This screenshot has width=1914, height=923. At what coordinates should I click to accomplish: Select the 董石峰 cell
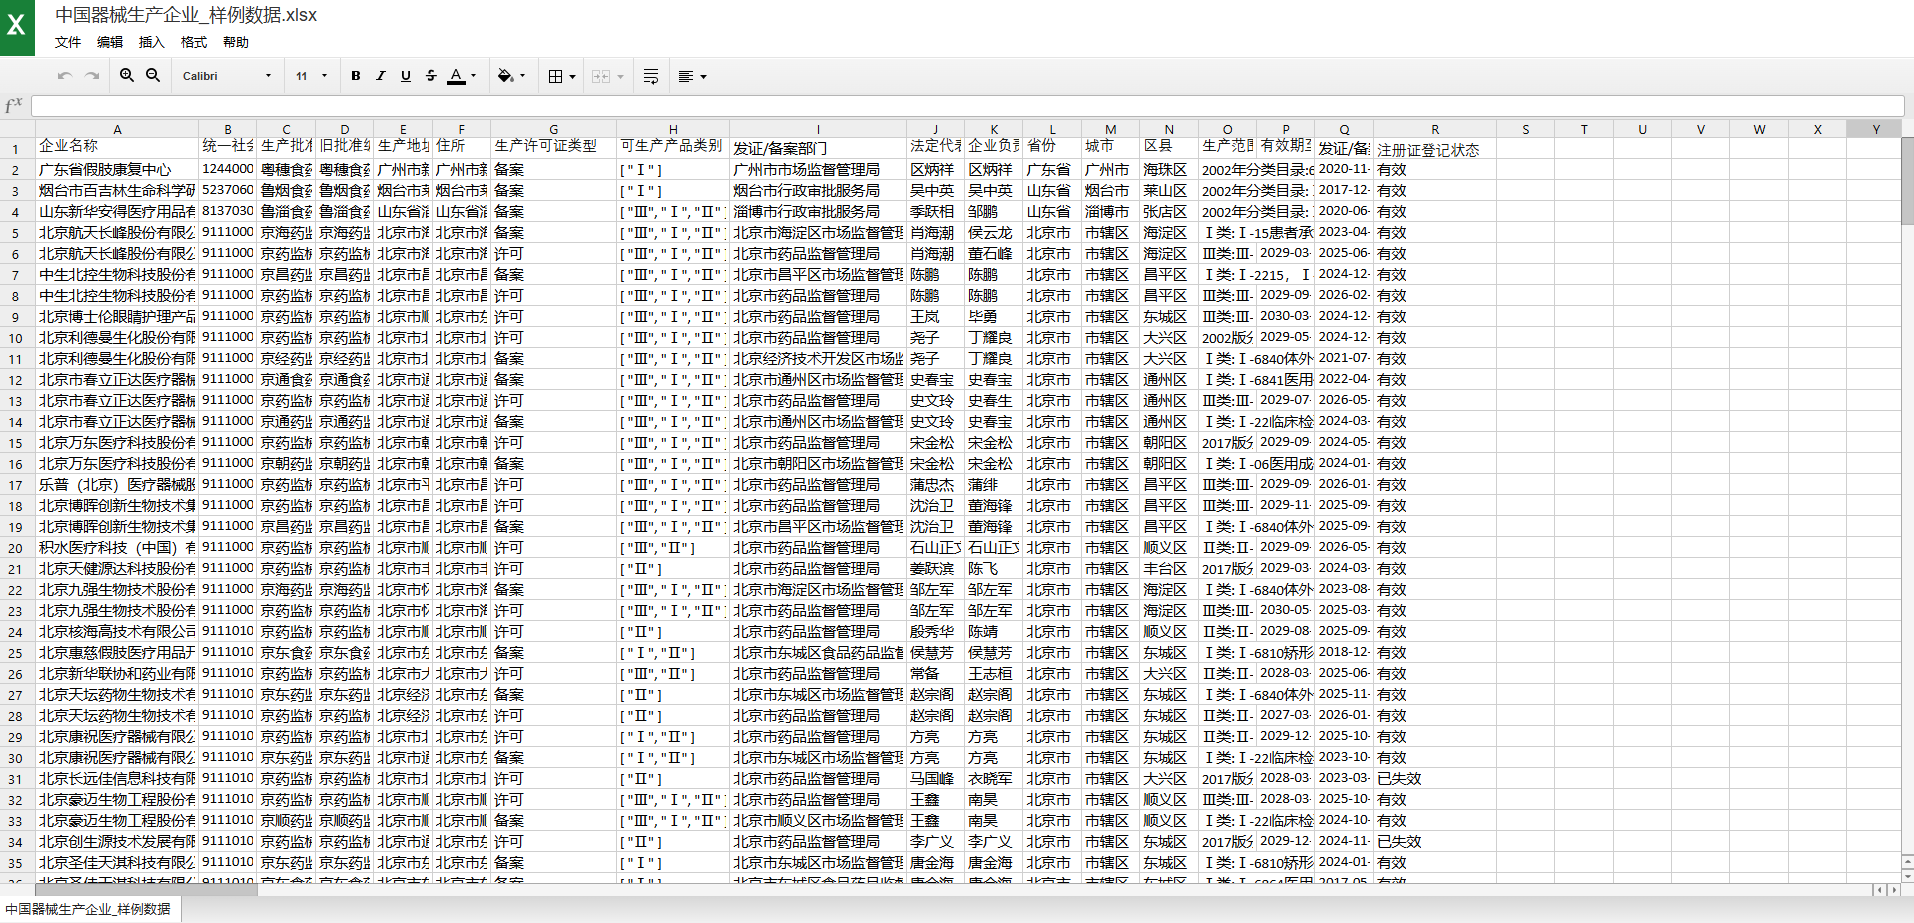tap(993, 254)
